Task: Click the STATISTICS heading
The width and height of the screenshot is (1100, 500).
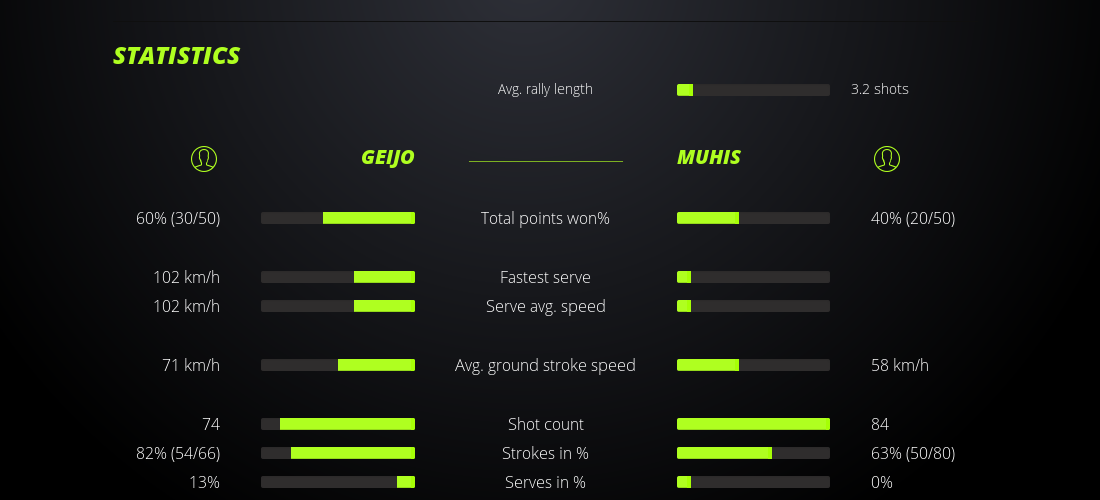Action: click(176, 56)
